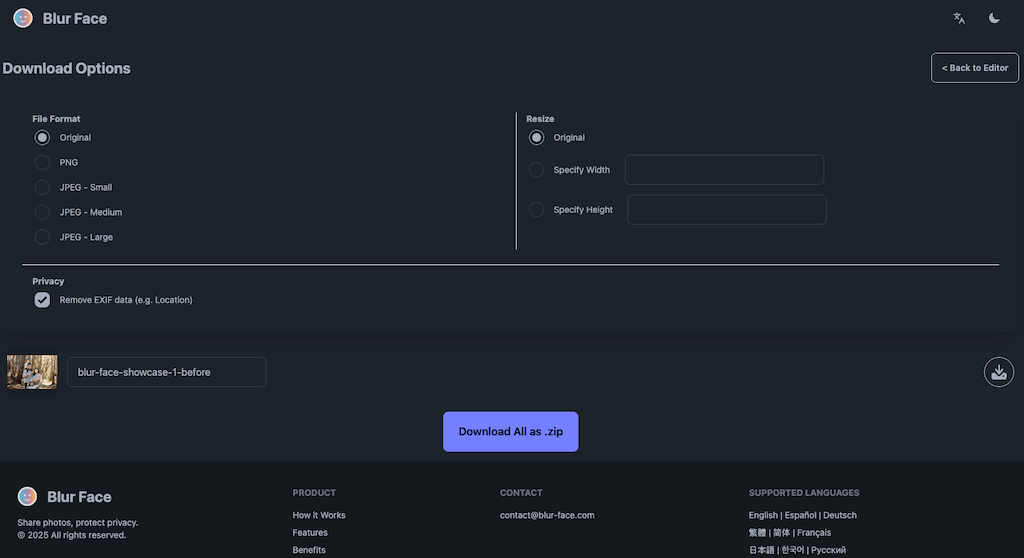Click the Specify Width input field
This screenshot has width=1024, height=558.
(x=724, y=170)
